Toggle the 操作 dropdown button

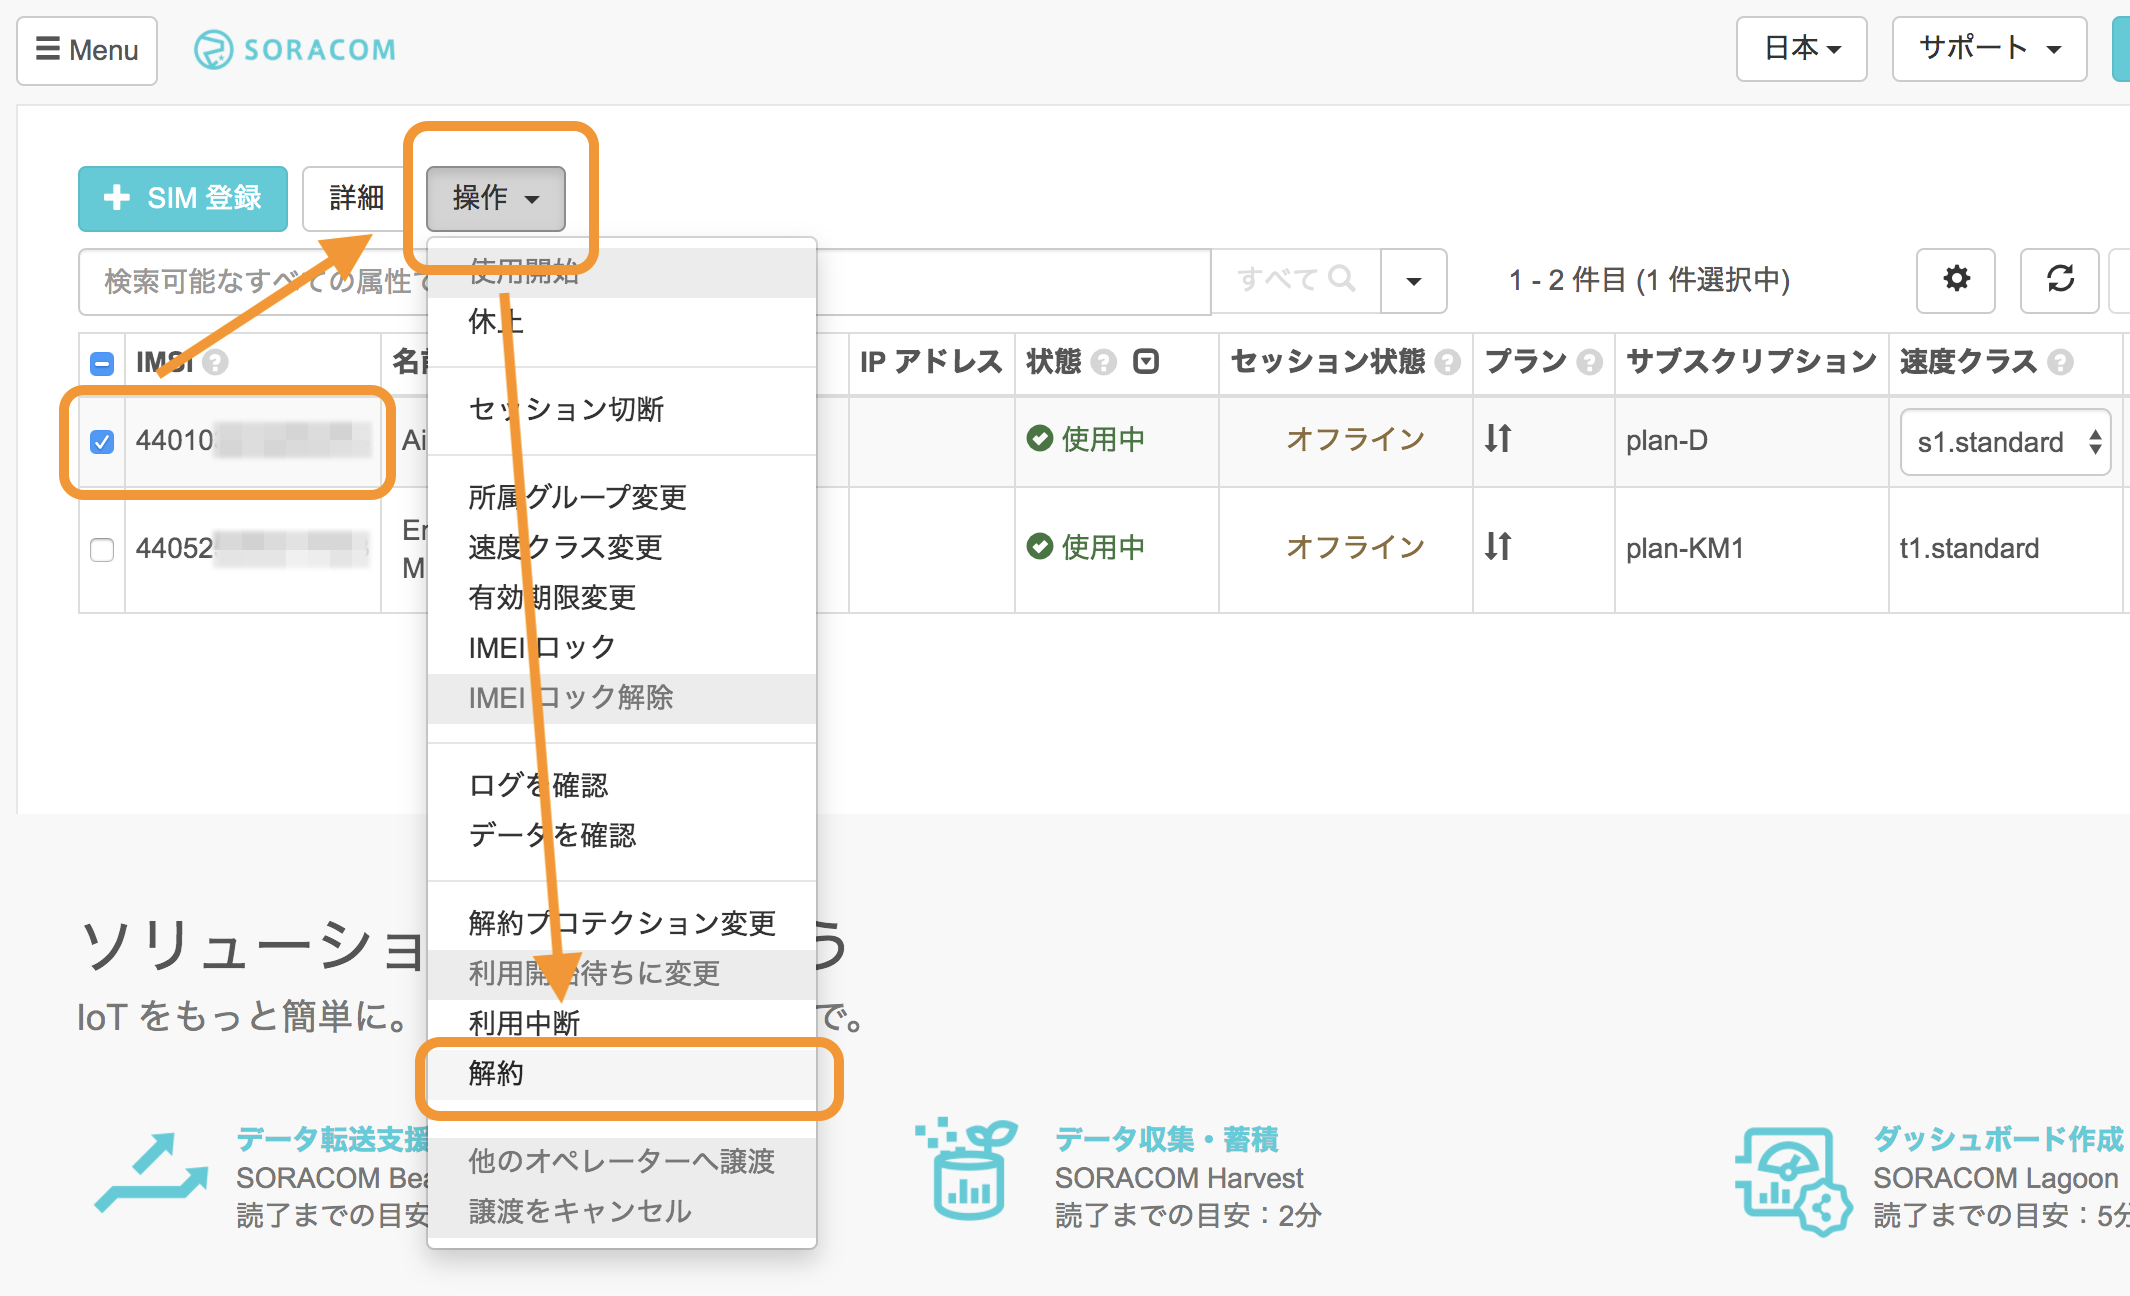coord(496,198)
